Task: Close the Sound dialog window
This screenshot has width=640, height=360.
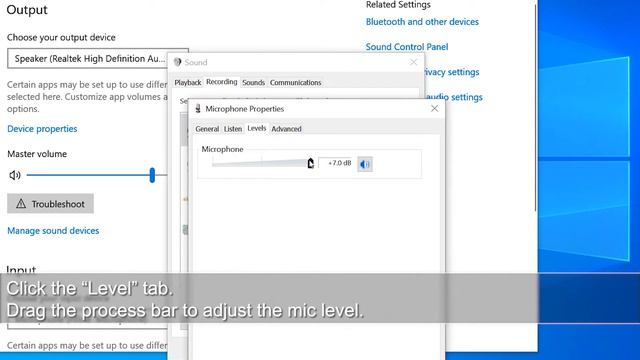Action: click(x=413, y=62)
